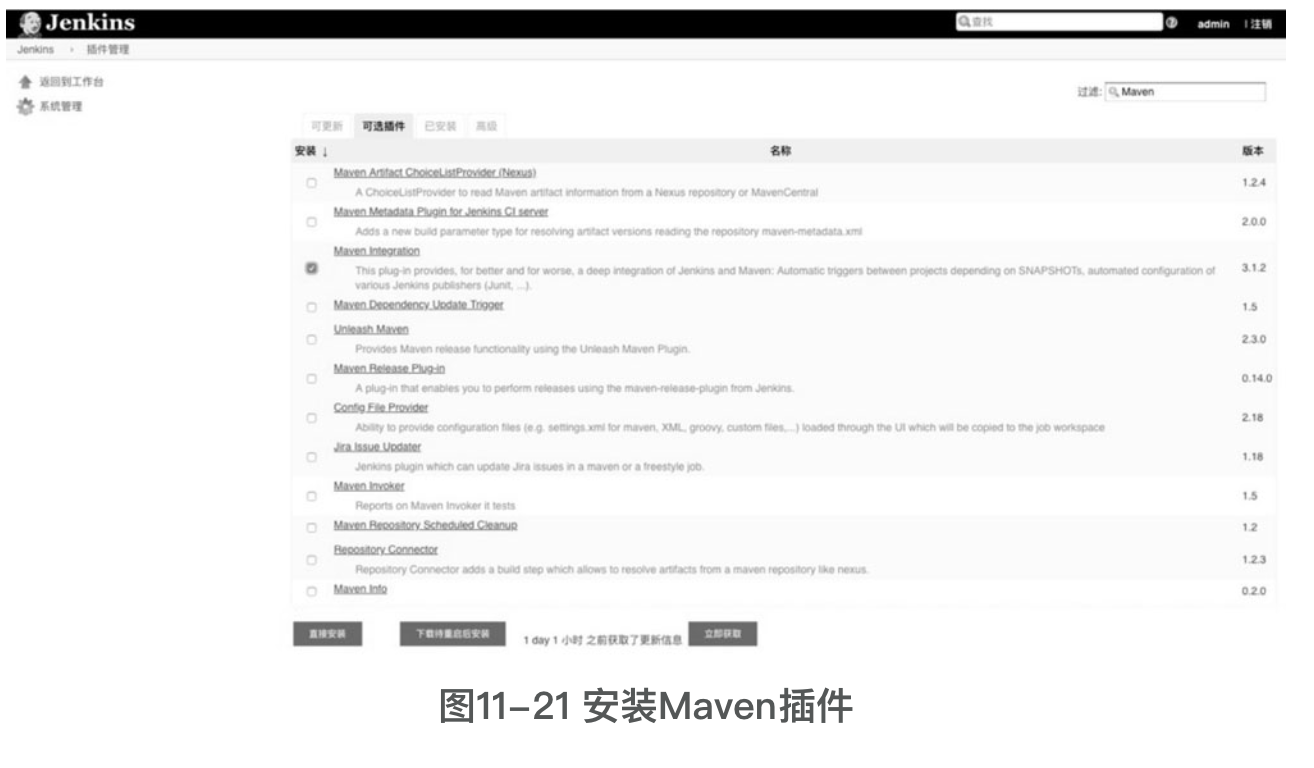Uncheck the Maven Integration checkbox
Viewport: 1314px width, 768px height.
click(x=312, y=268)
